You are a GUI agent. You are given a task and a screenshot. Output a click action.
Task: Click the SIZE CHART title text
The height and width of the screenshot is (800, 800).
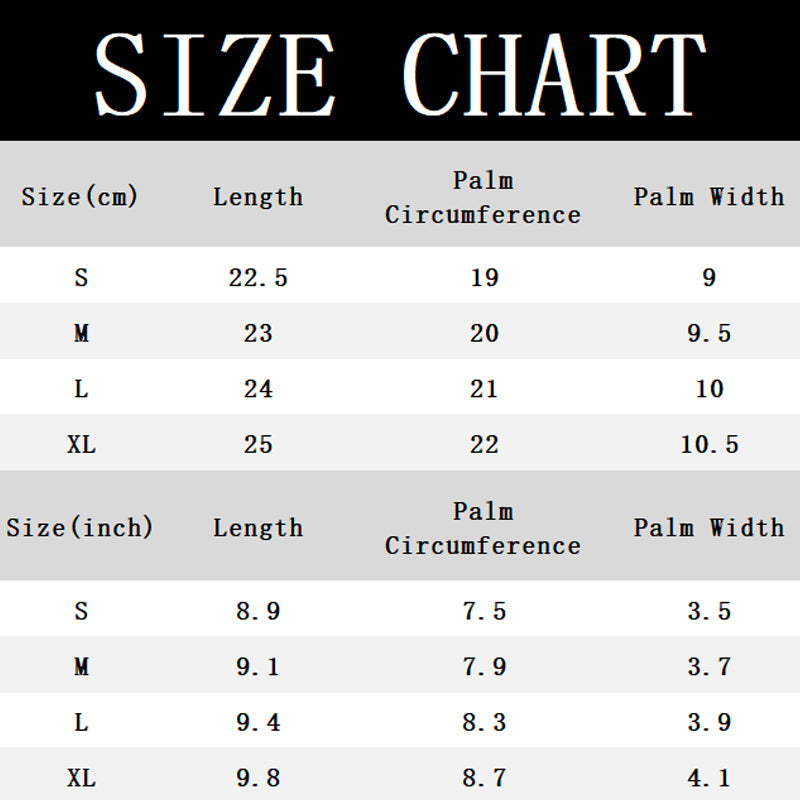pos(400,72)
